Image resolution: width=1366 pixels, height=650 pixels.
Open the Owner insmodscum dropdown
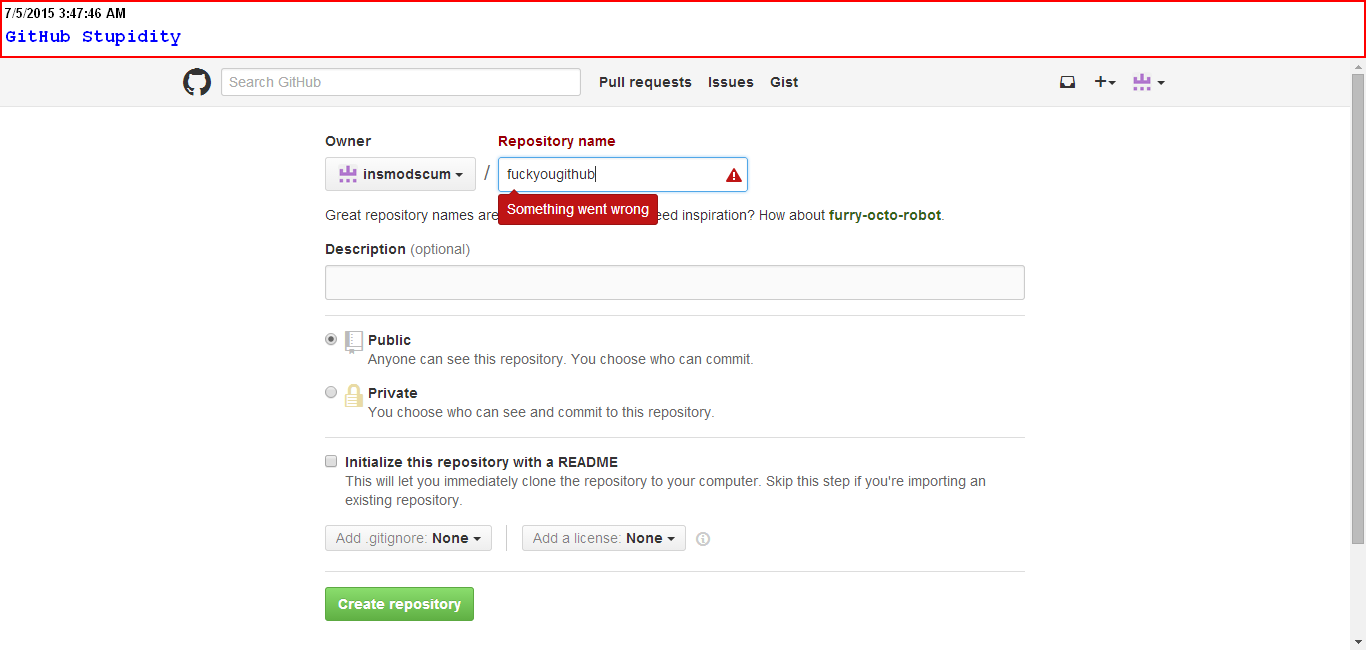(x=400, y=174)
